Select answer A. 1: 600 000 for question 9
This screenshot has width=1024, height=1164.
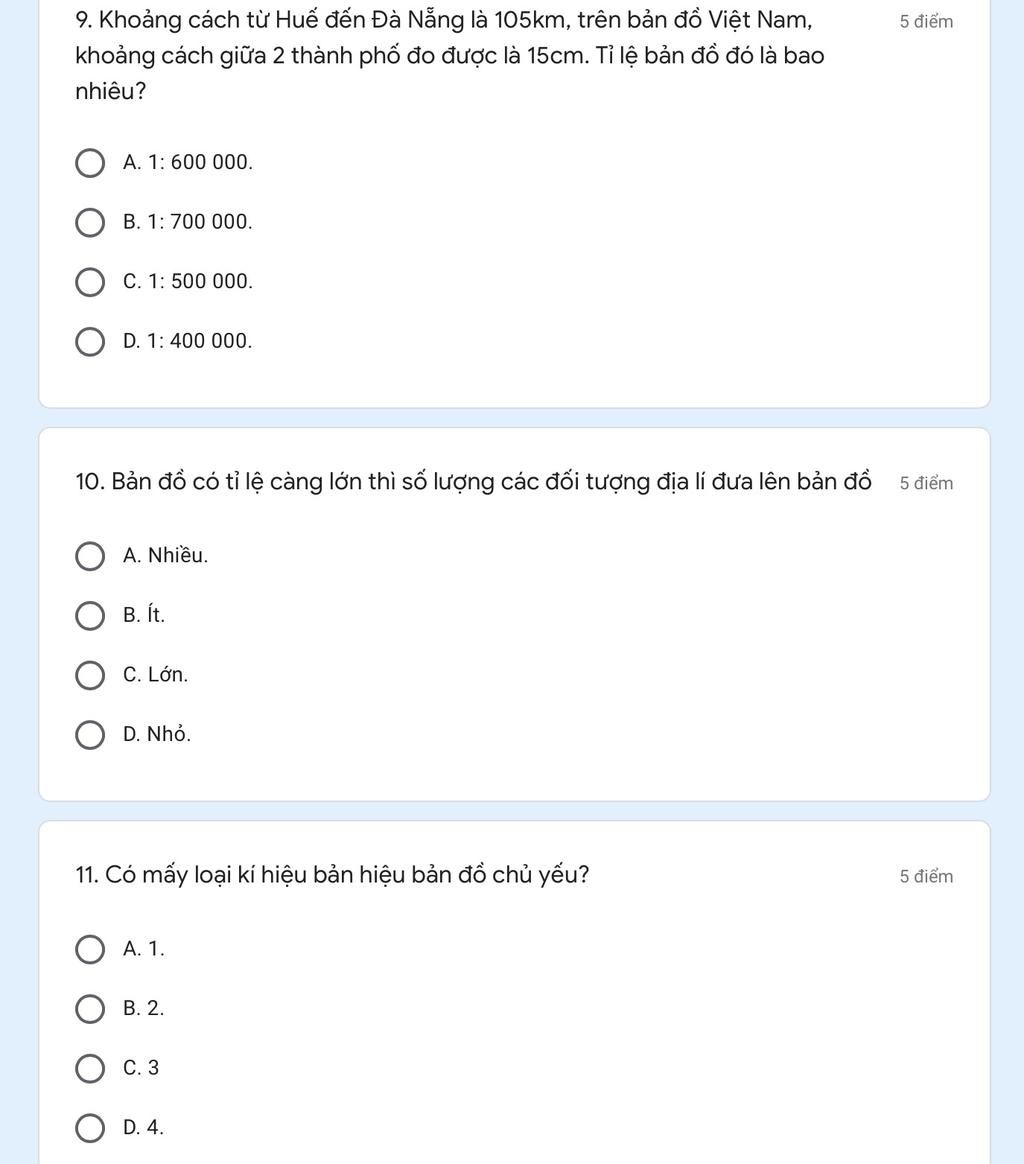90,163
